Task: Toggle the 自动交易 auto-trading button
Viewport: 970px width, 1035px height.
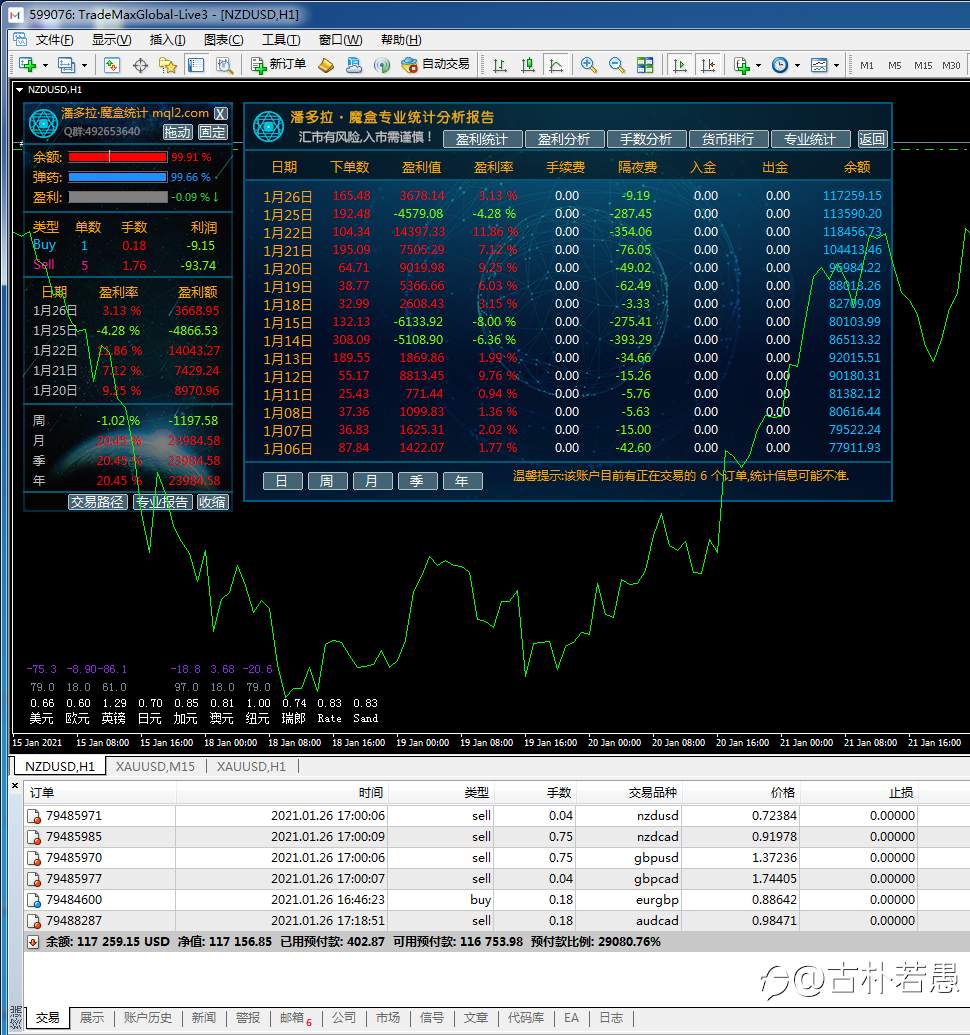Action: [x=436, y=65]
